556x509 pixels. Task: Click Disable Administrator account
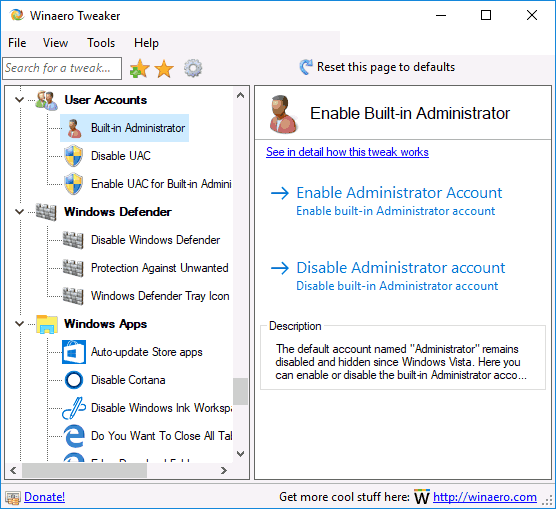click(x=401, y=268)
